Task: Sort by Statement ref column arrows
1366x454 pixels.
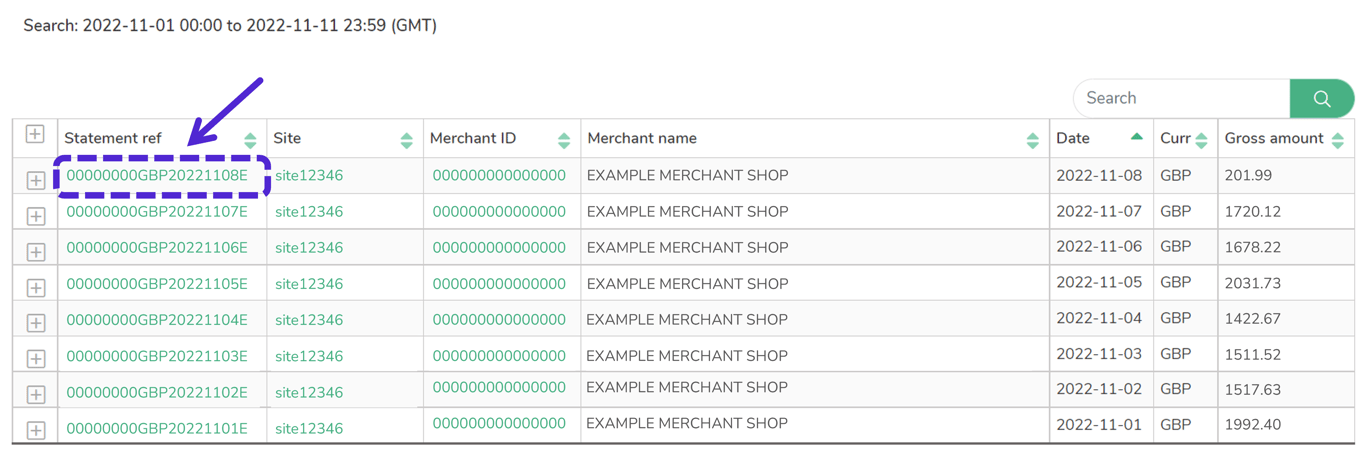Action: click(250, 140)
